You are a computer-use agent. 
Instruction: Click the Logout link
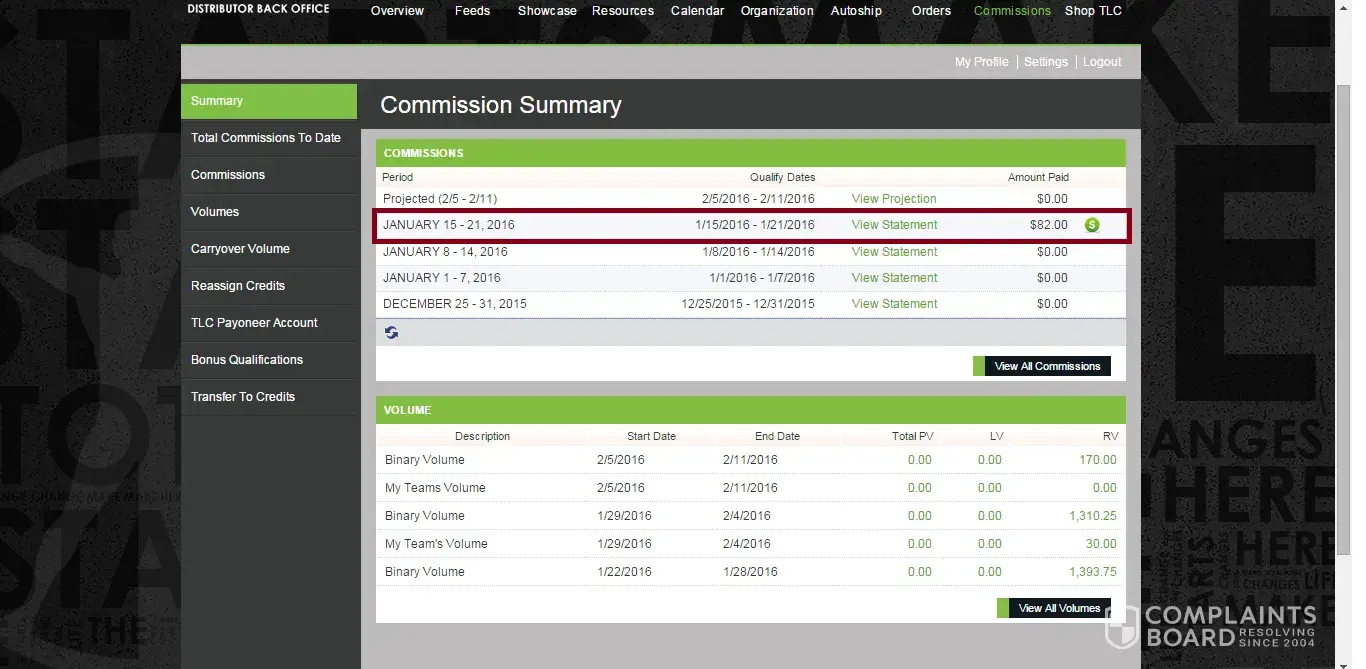[1102, 62]
